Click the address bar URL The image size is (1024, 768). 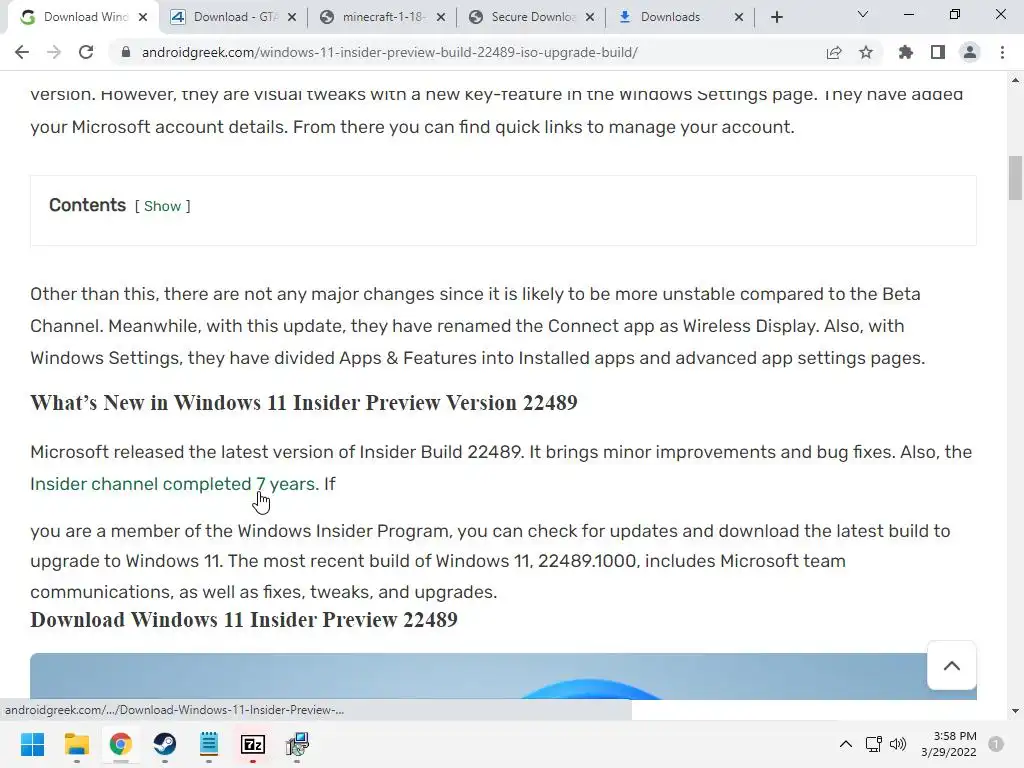[x=389, y=52]
